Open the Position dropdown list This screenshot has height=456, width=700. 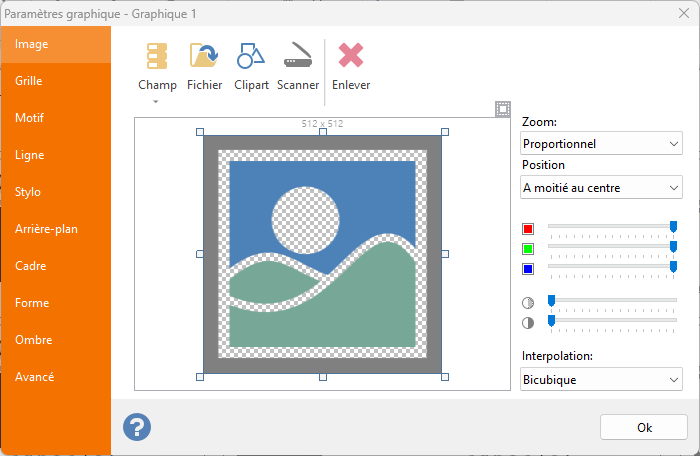(602, 187)
